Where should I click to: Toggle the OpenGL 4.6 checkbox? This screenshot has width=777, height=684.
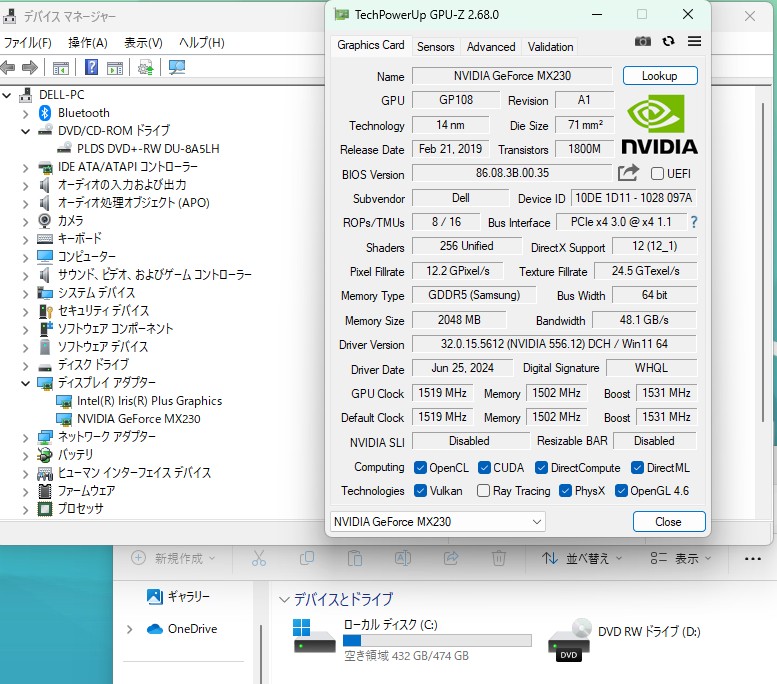[x=621, y=491]
